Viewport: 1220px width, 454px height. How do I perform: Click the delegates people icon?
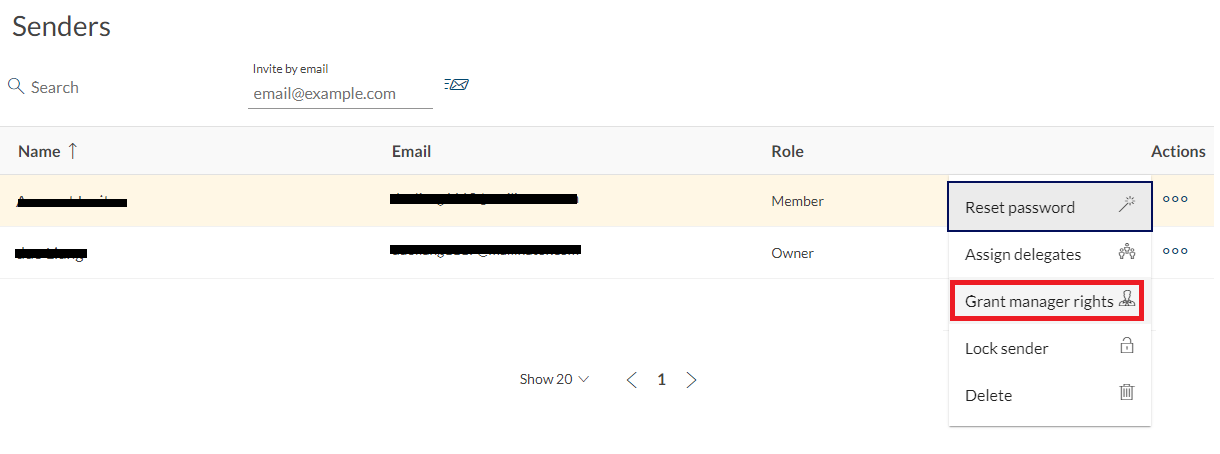coord(1127,252)
